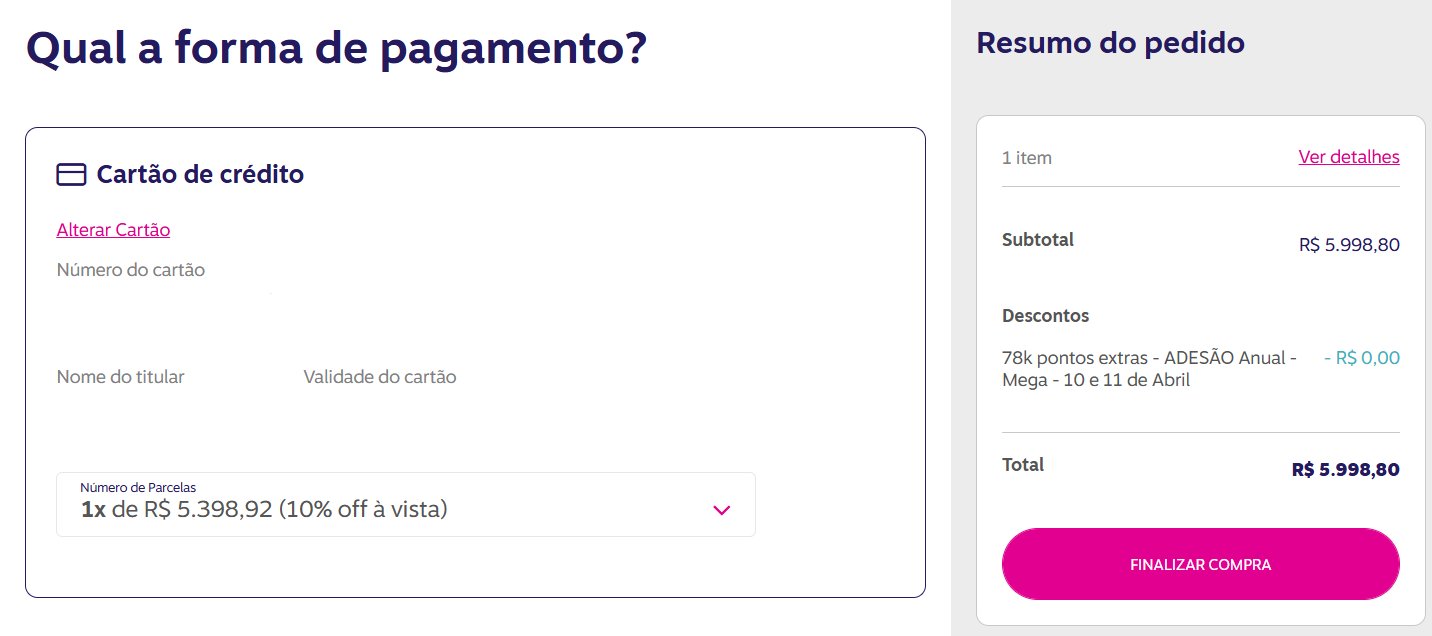Click the Resumo do pedido heading

click(1110, 43)
